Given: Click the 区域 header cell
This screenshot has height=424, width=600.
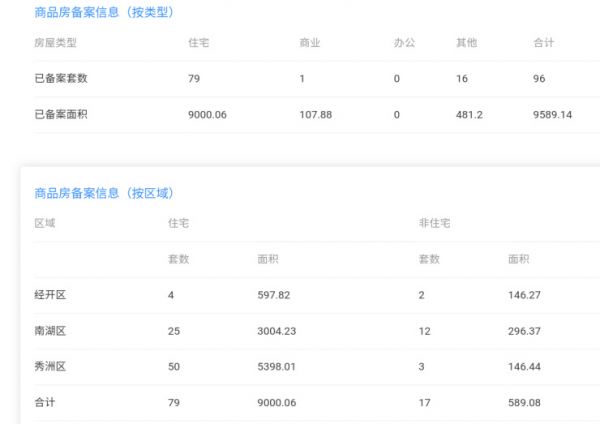Looking at the screenshot, I should tap(45, 223).
